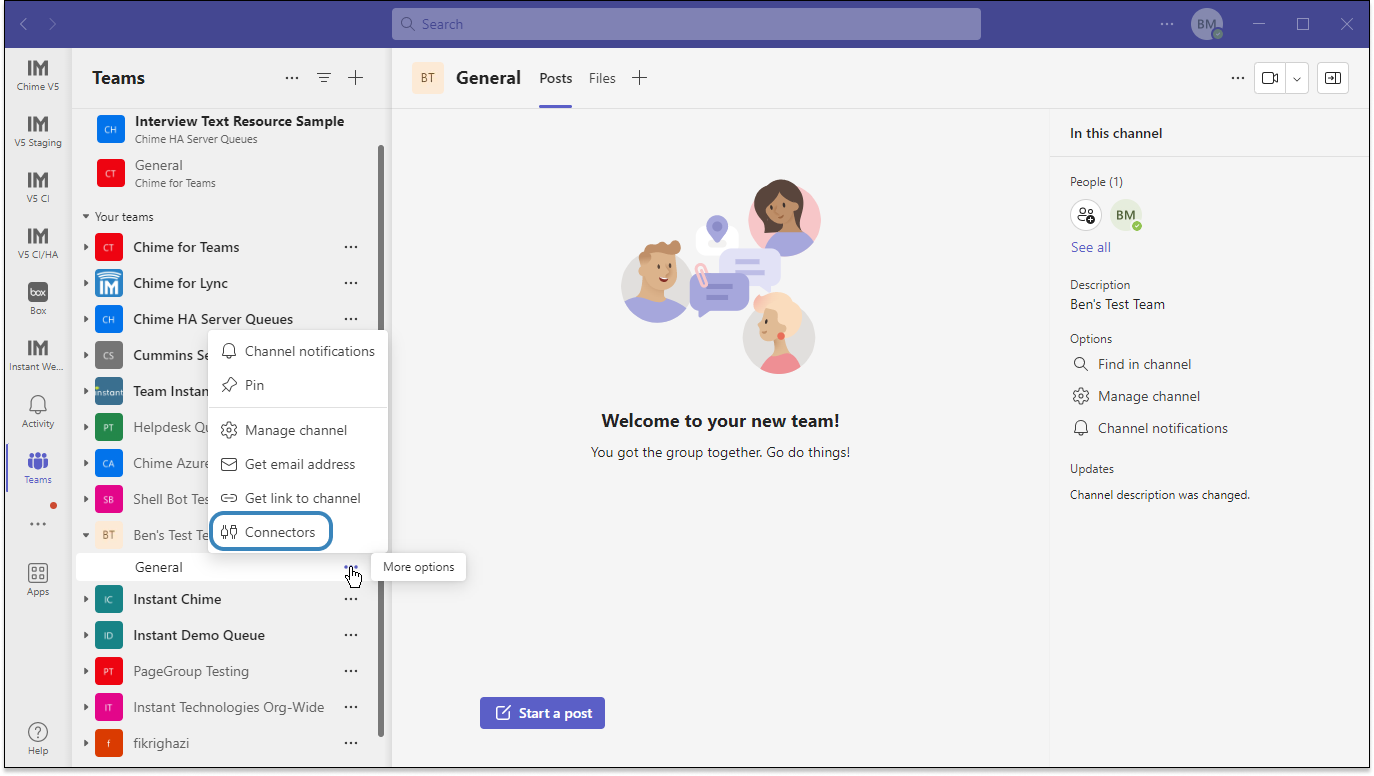Select Channel notifications in the context menu
This screenshot has width=1374, height=776.
(x=298, y=351)
